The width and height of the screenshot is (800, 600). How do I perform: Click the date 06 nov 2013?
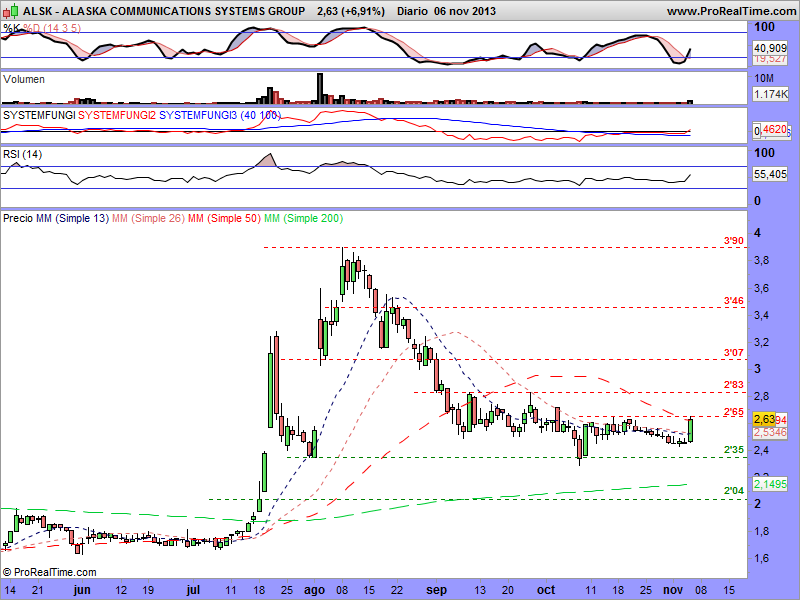point(465,11)
